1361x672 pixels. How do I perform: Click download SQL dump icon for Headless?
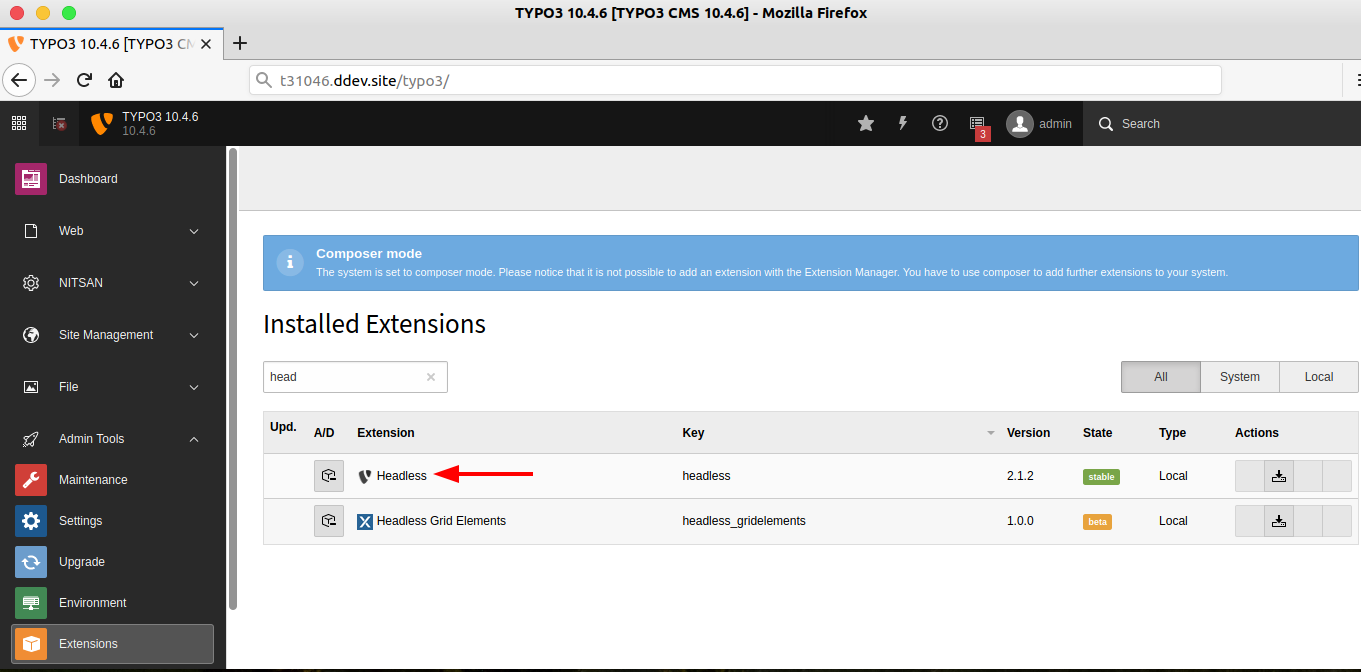1279,476
